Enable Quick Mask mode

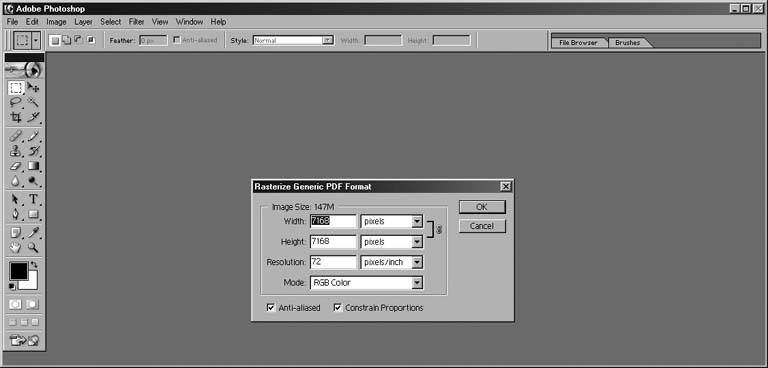coord(32,304)
